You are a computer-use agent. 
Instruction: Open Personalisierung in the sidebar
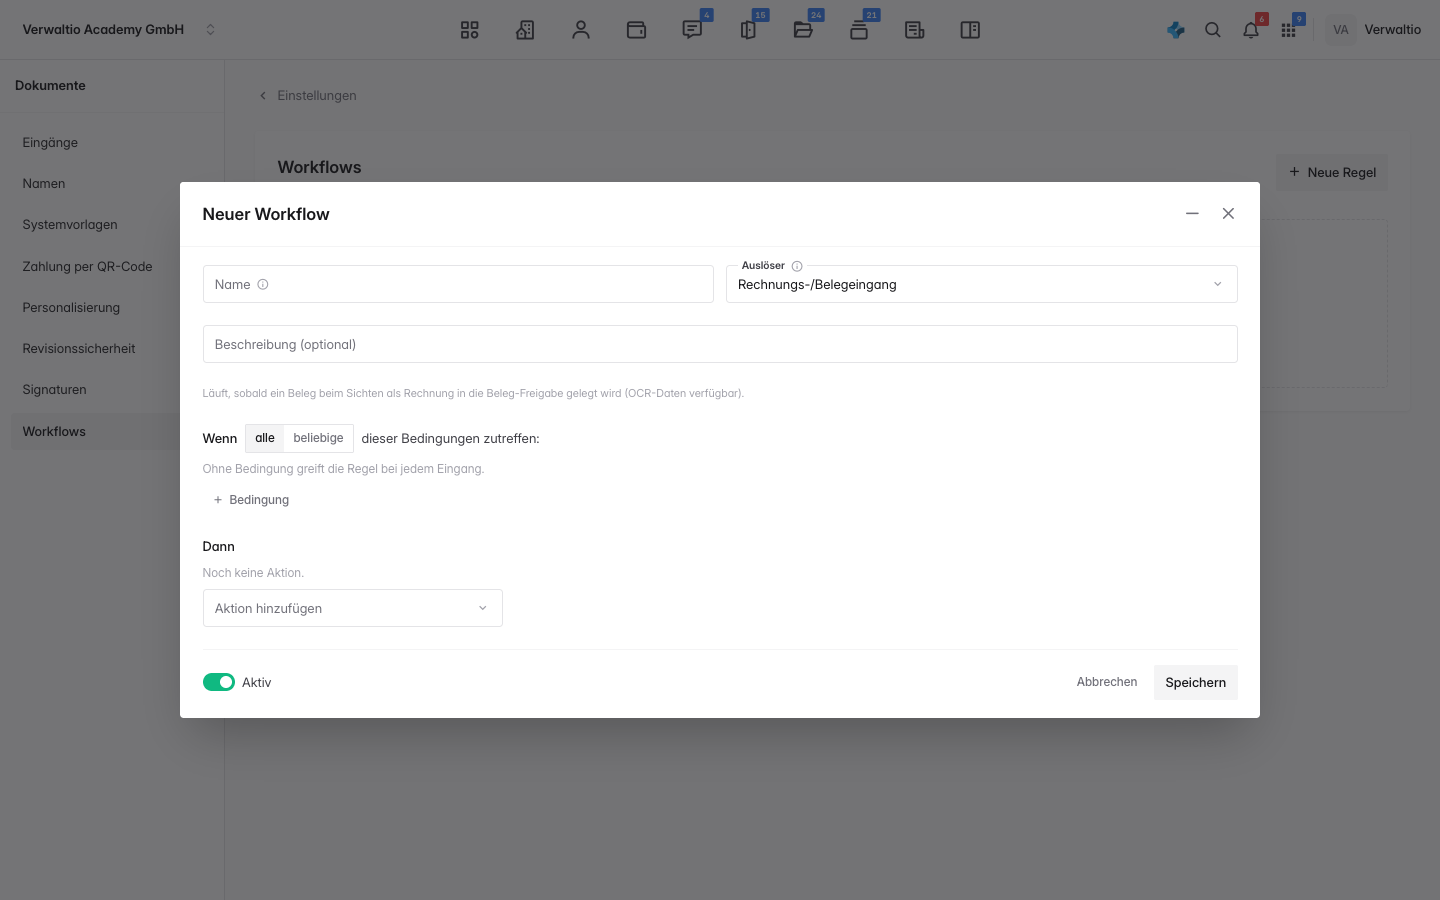tap(112, 307)
